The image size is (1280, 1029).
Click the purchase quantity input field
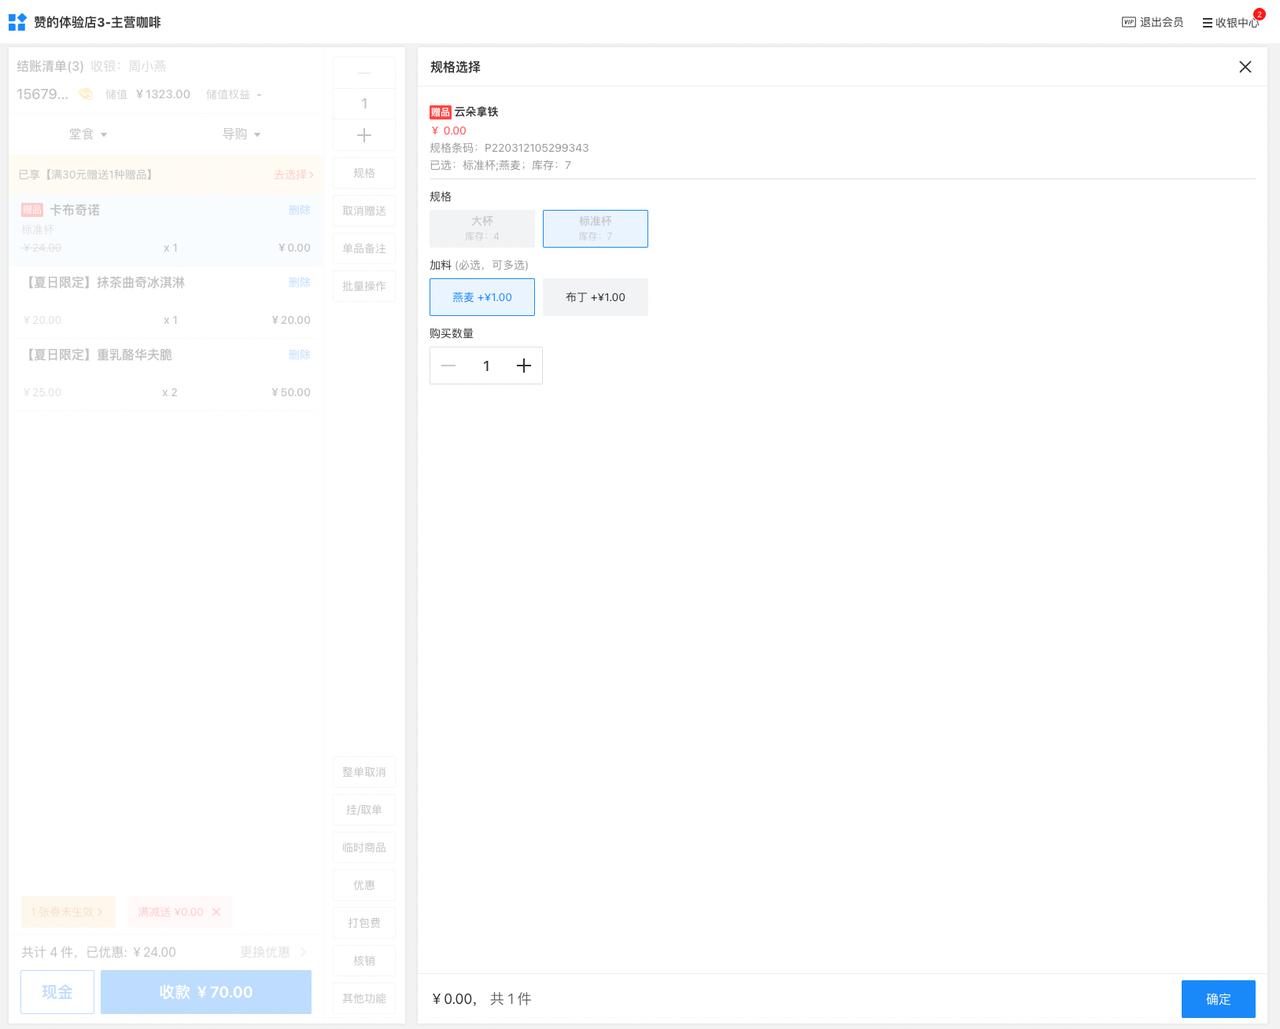pyautogui.click(x=486, y=366)
